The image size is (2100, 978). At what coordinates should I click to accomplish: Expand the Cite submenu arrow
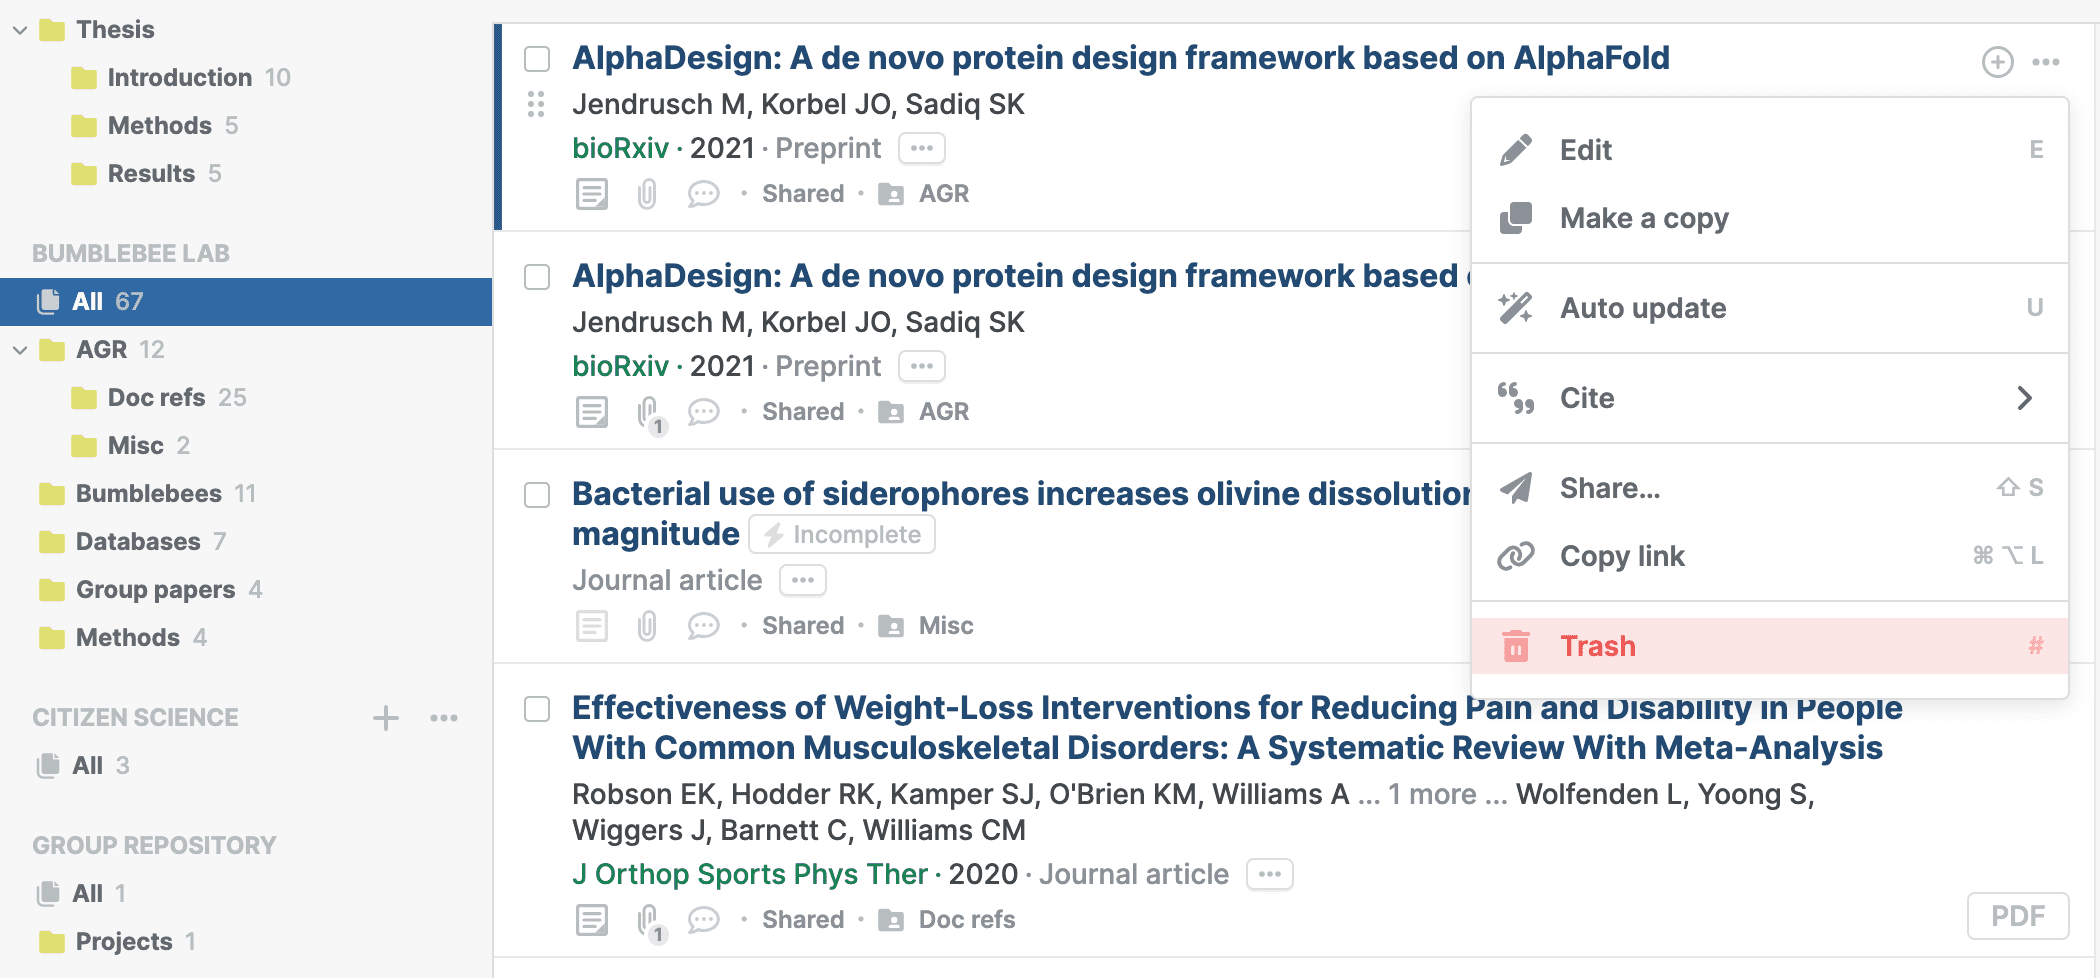2024,398
